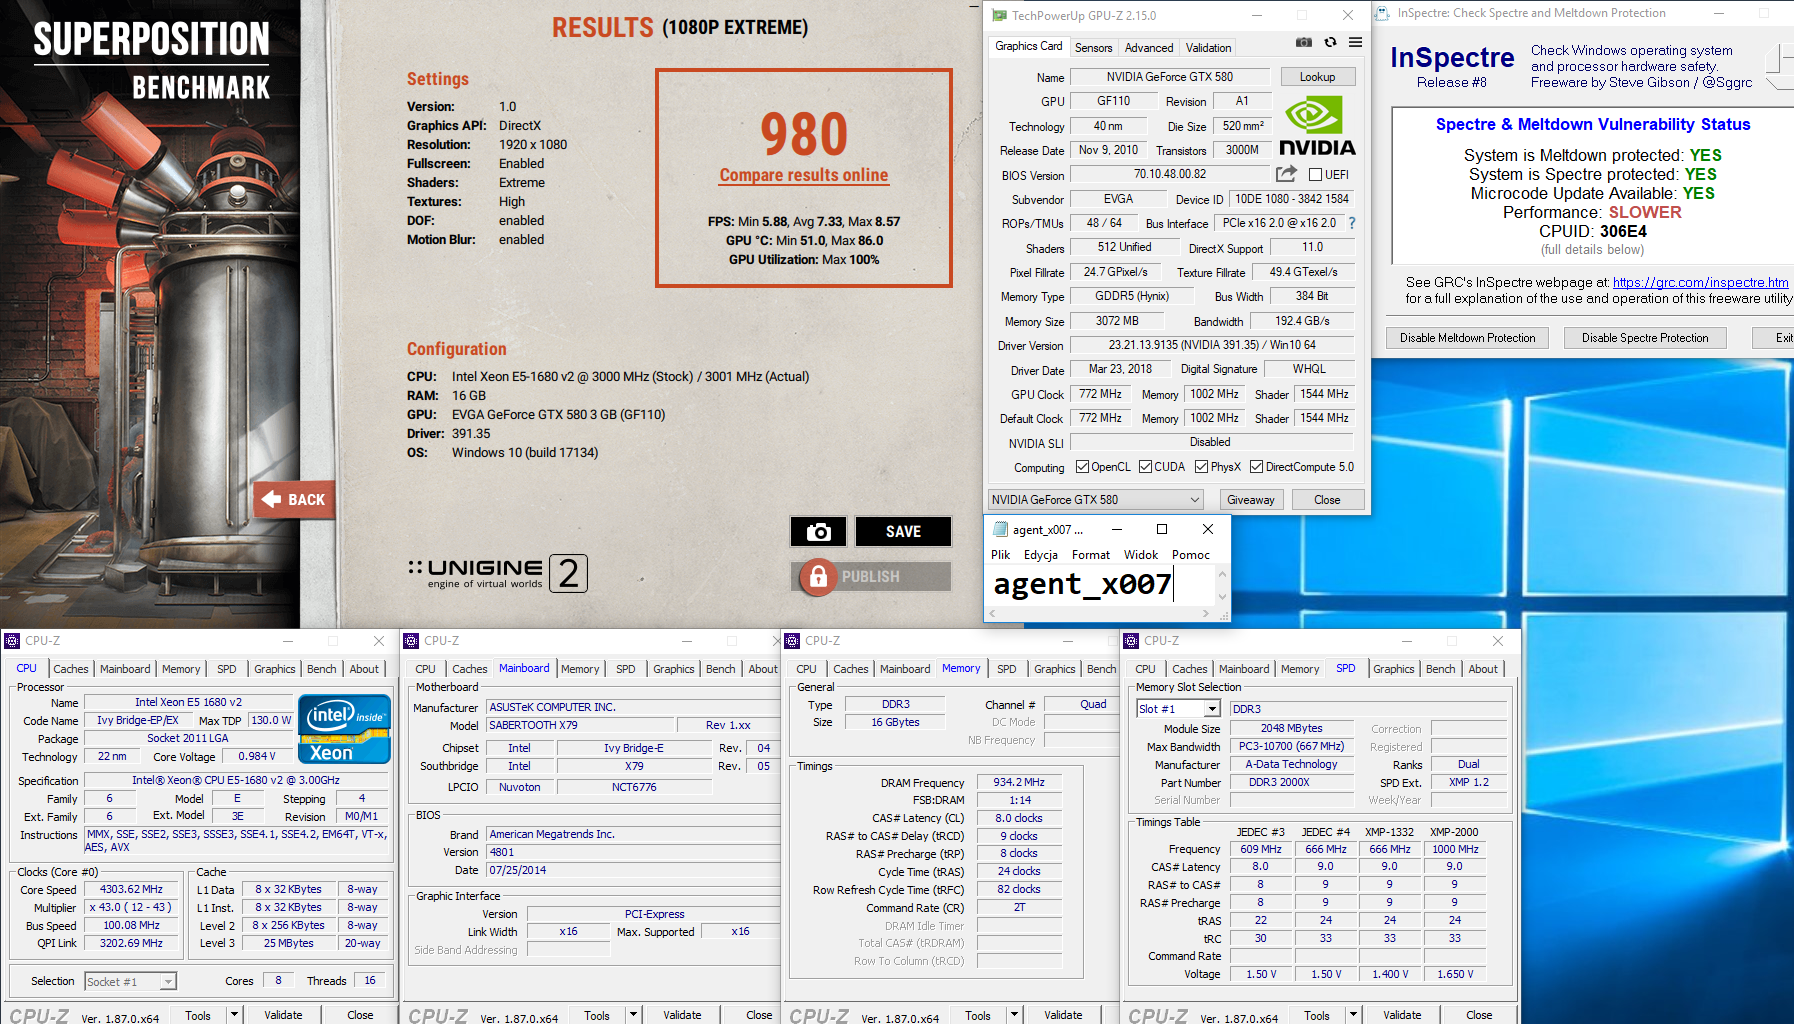Image resolution: width=1794 pixels, height=1024 pixels.
Task: Toggle the UEFI checkbox in GPU-Z
Action: point(1316,175)
